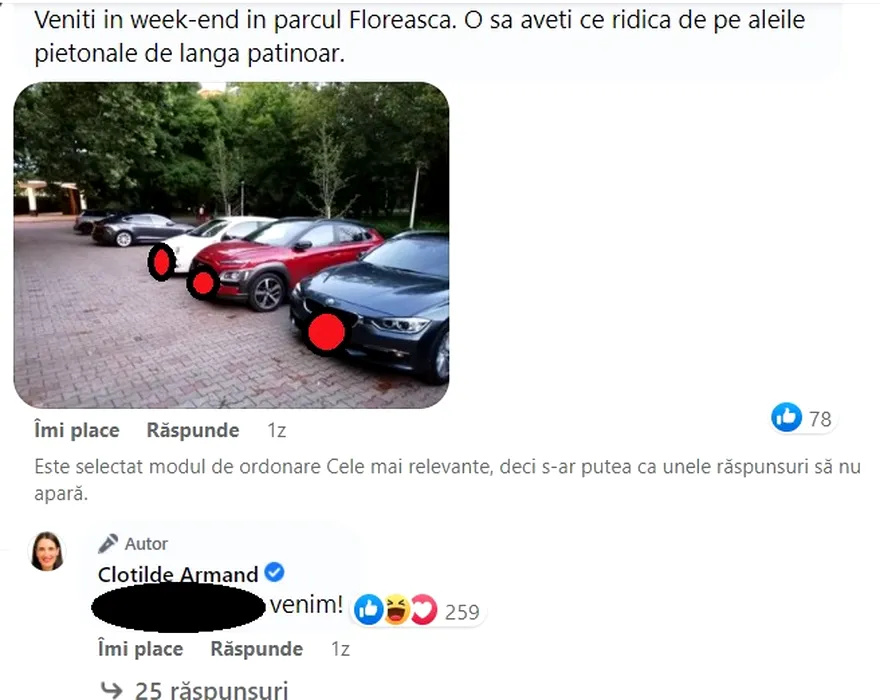Click the Cele mai relevante sorting notice
Image resolution: width=880 pixels, height=700 pixels.
click(x=447, y=480)
